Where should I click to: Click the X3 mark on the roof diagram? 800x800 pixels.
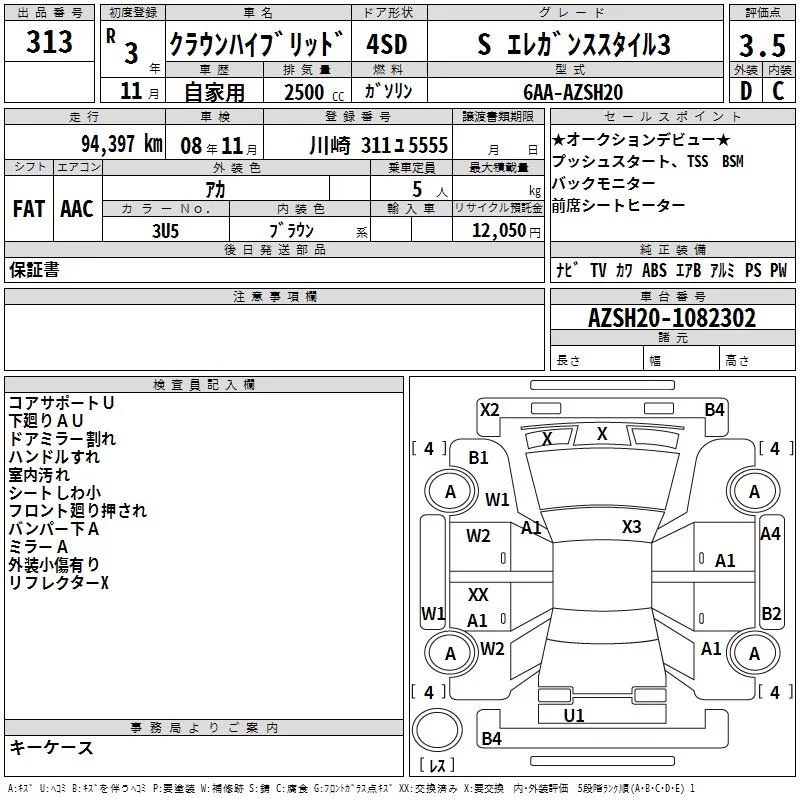coord(631,527)
